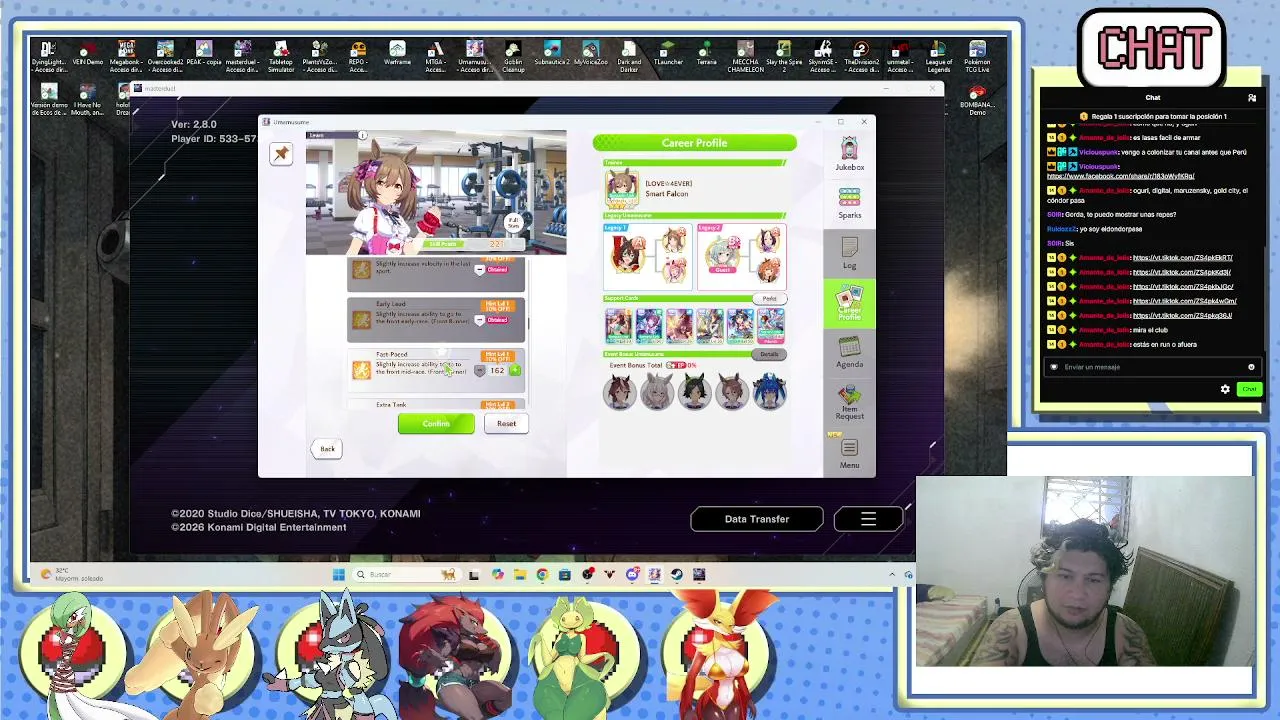Open the Jukebox side menu
This screenshot has width=1280, height=720.
point(849,155)
